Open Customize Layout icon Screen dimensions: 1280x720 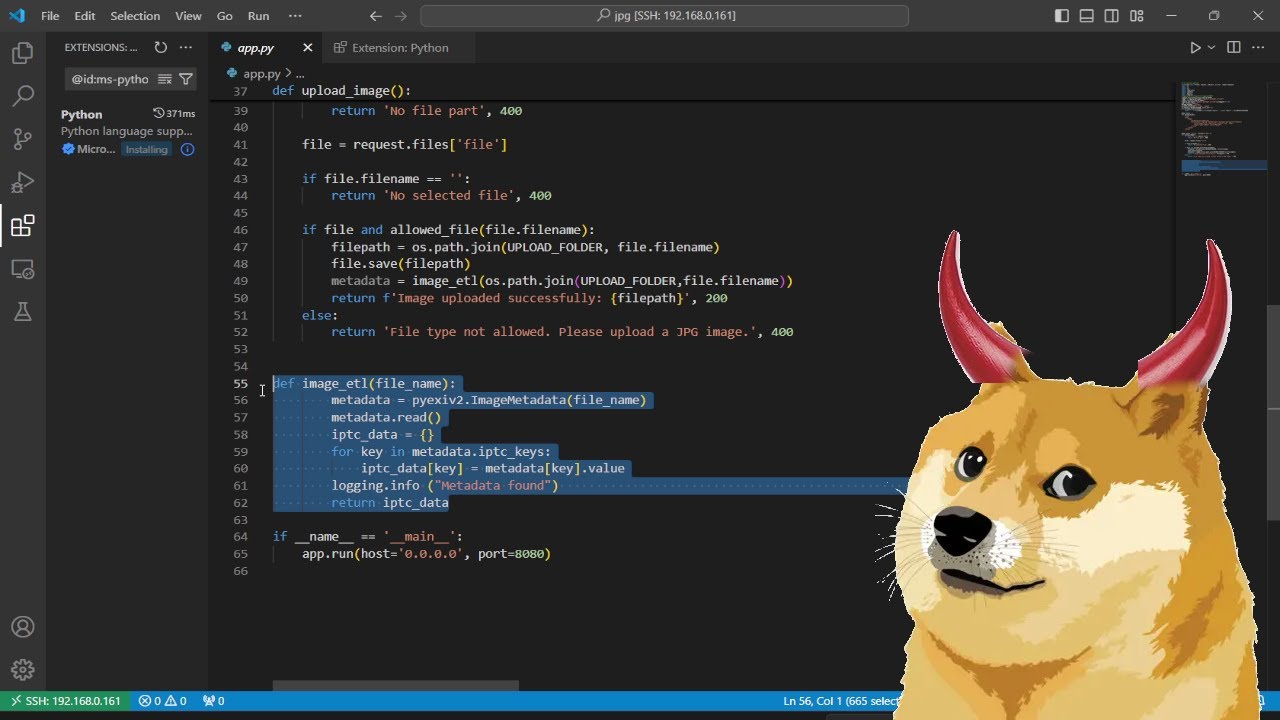(x=1137, y=16)
